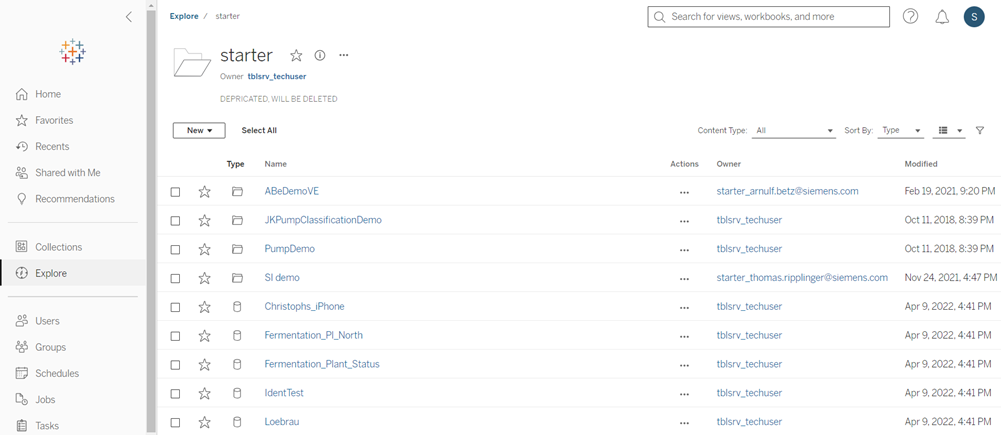Show starter project details info icon
The image size is (1001, 435).
click(320, 56)
